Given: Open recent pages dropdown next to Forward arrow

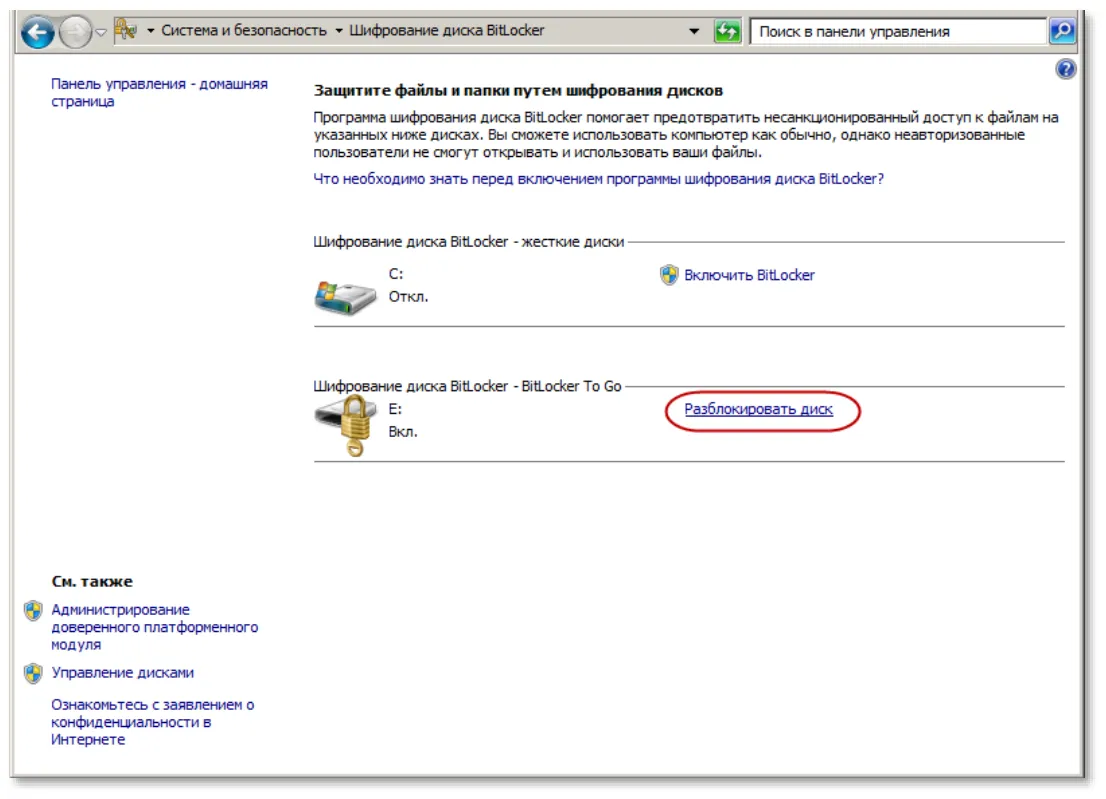Looking at the screenshot, I should pyautogui.click(x=101, y=32).
